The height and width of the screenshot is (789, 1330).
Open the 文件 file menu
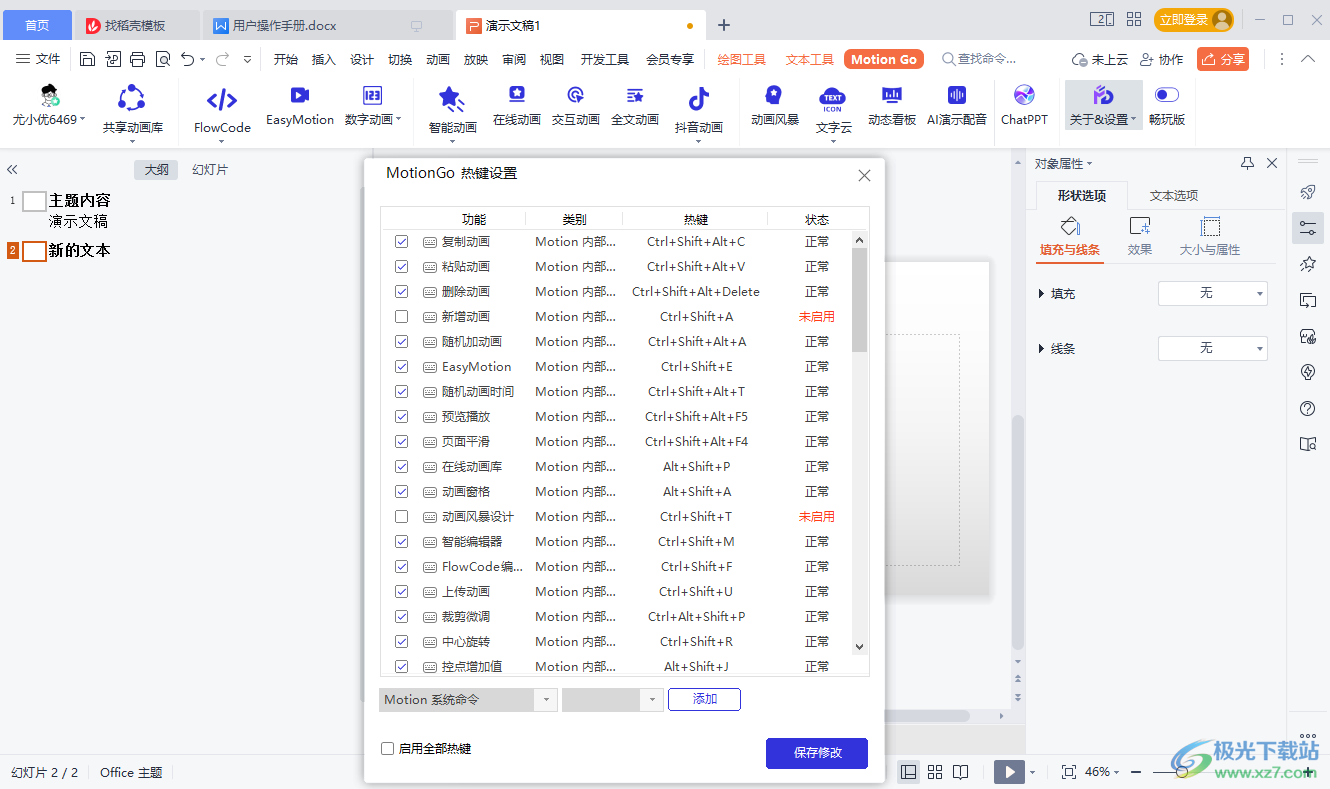click(x=38, y=59)
